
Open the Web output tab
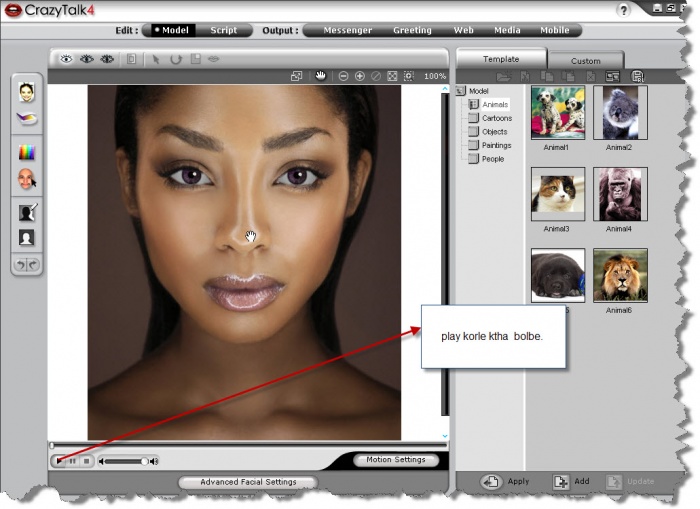point(463,30)
